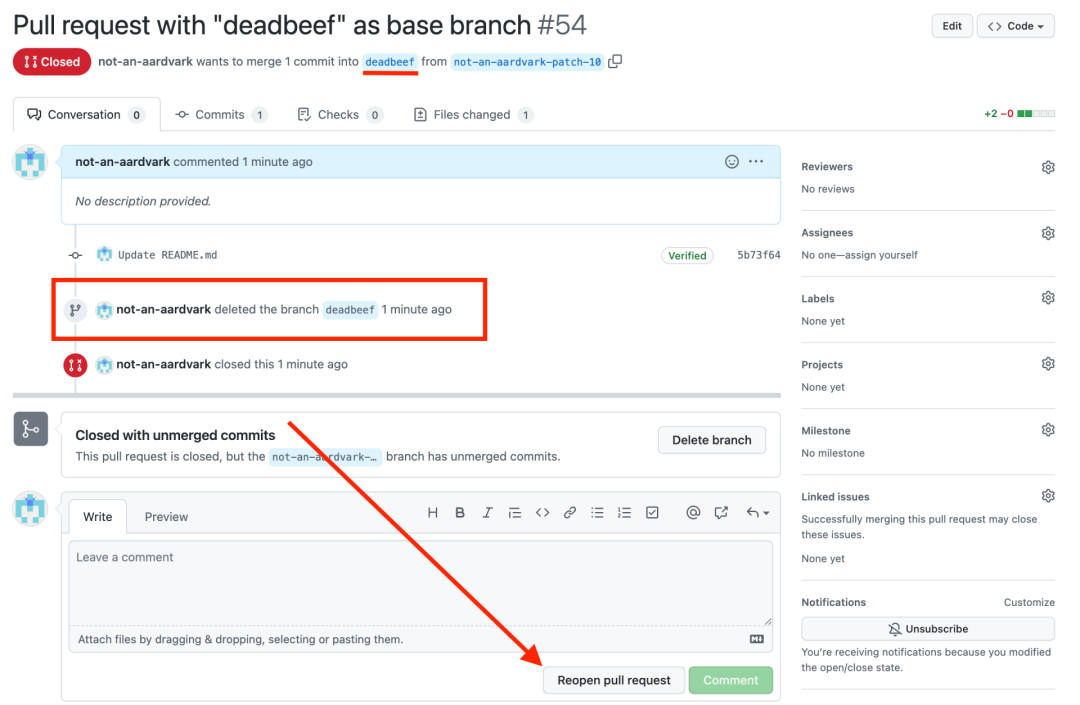This screenshot has height=705, width=1080.
Task: Add a numbered list to comment
Action: 624,513
